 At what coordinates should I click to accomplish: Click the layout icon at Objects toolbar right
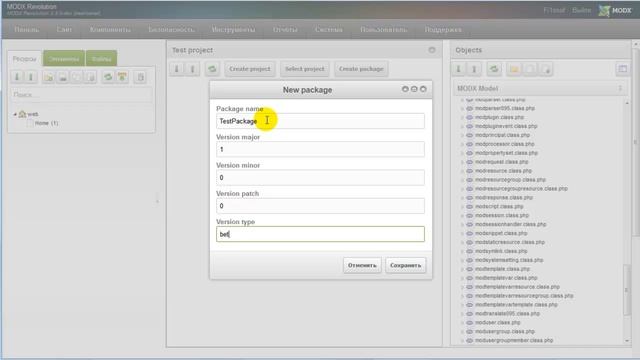tap(622, 69)
